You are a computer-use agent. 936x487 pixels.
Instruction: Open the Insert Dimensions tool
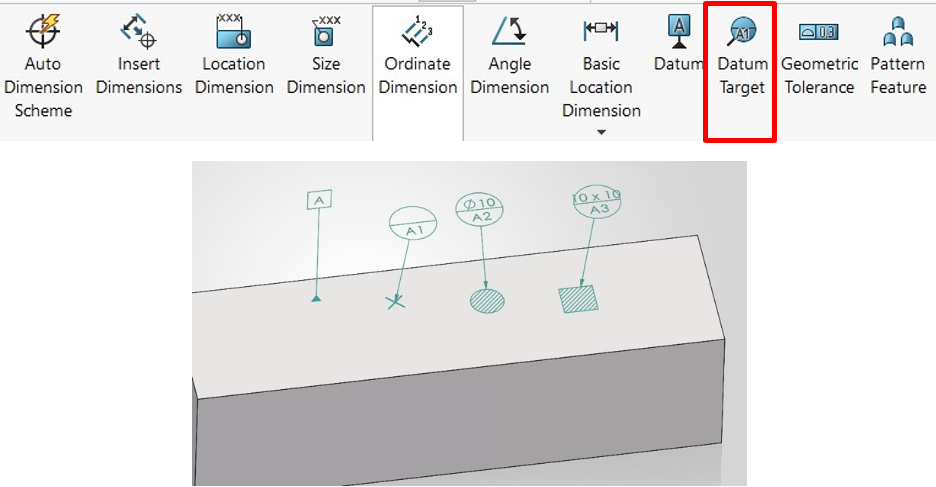(138, 55)
